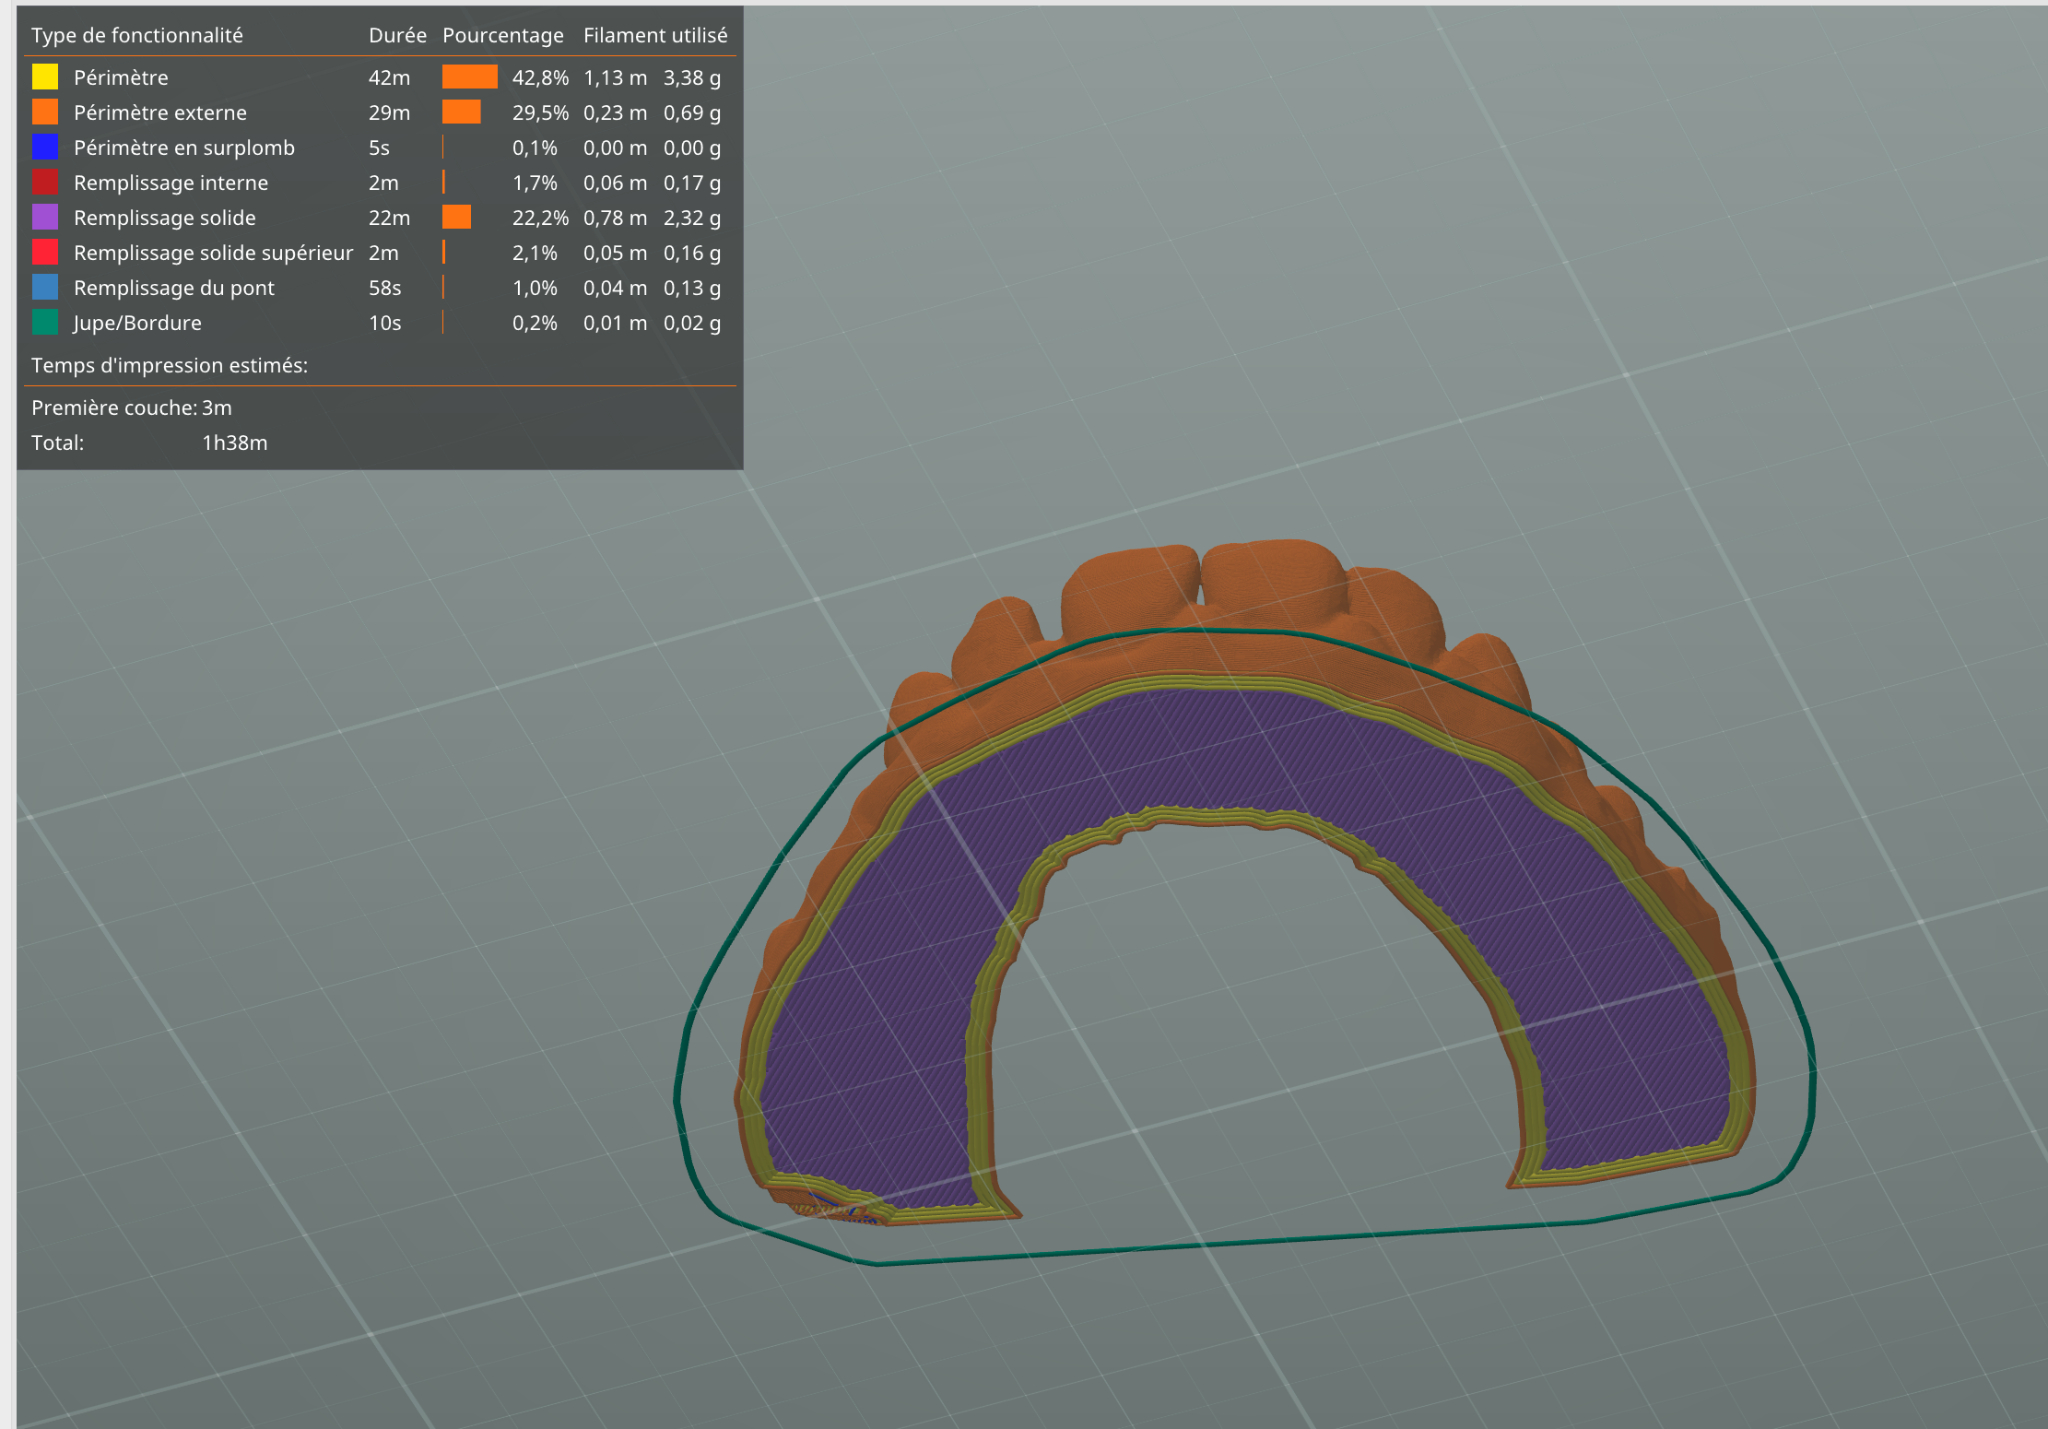Click the Pourcentage column header
This screenshot has width=2048, height=1429.
coord(503,35)
